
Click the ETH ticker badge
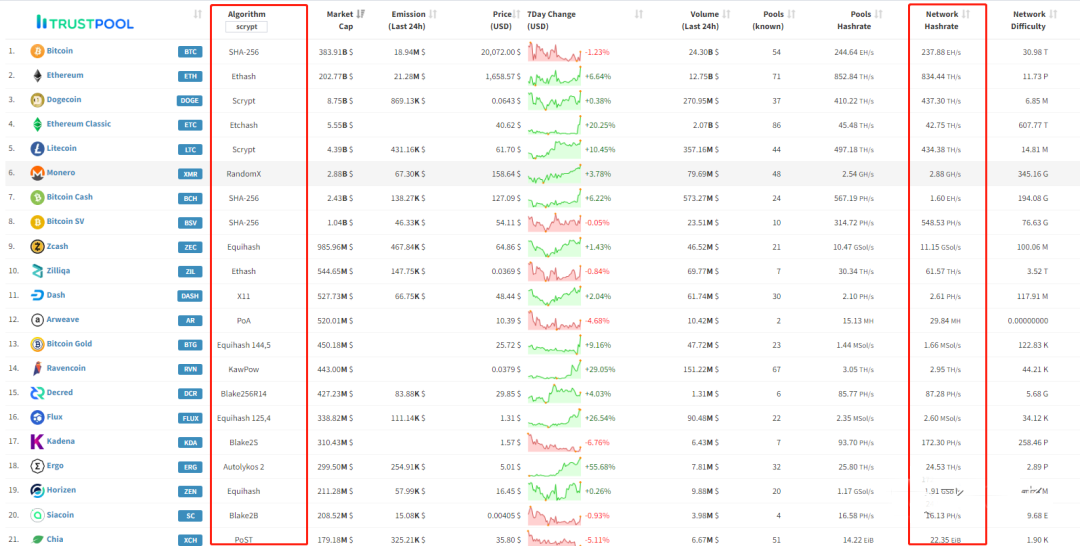(x=191, y=76)
